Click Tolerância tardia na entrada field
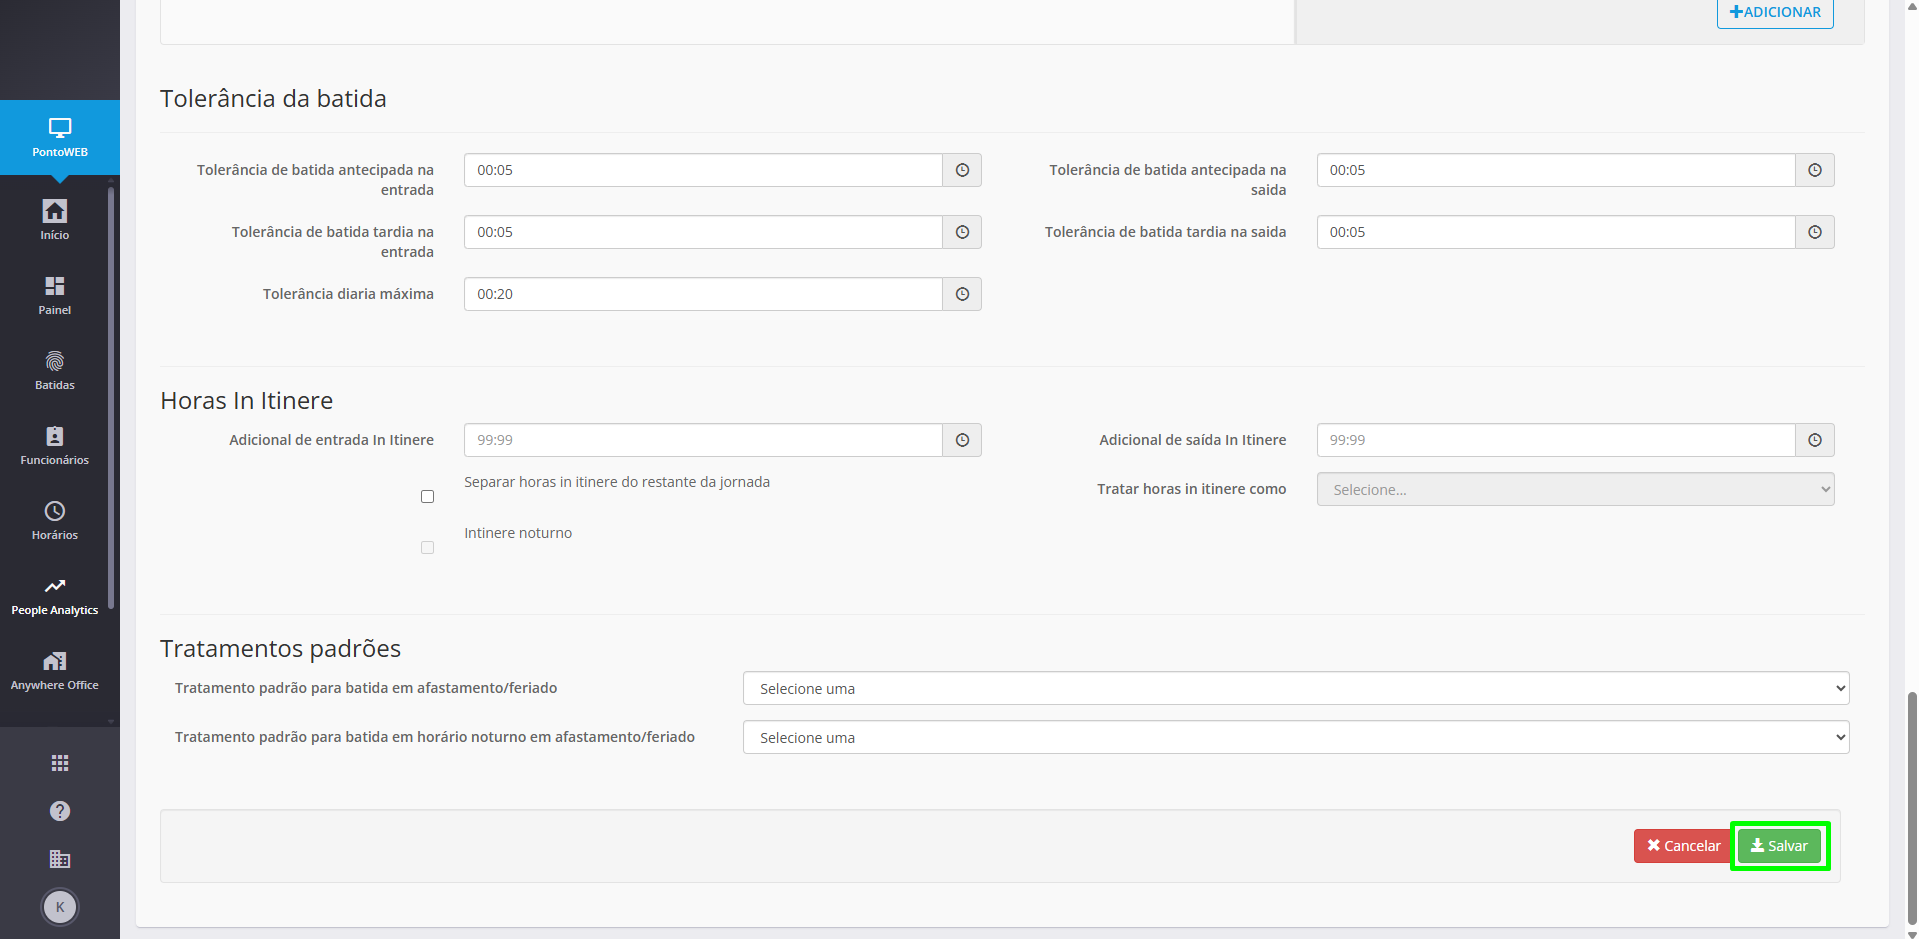1919x939 pixels. (703, 232)
